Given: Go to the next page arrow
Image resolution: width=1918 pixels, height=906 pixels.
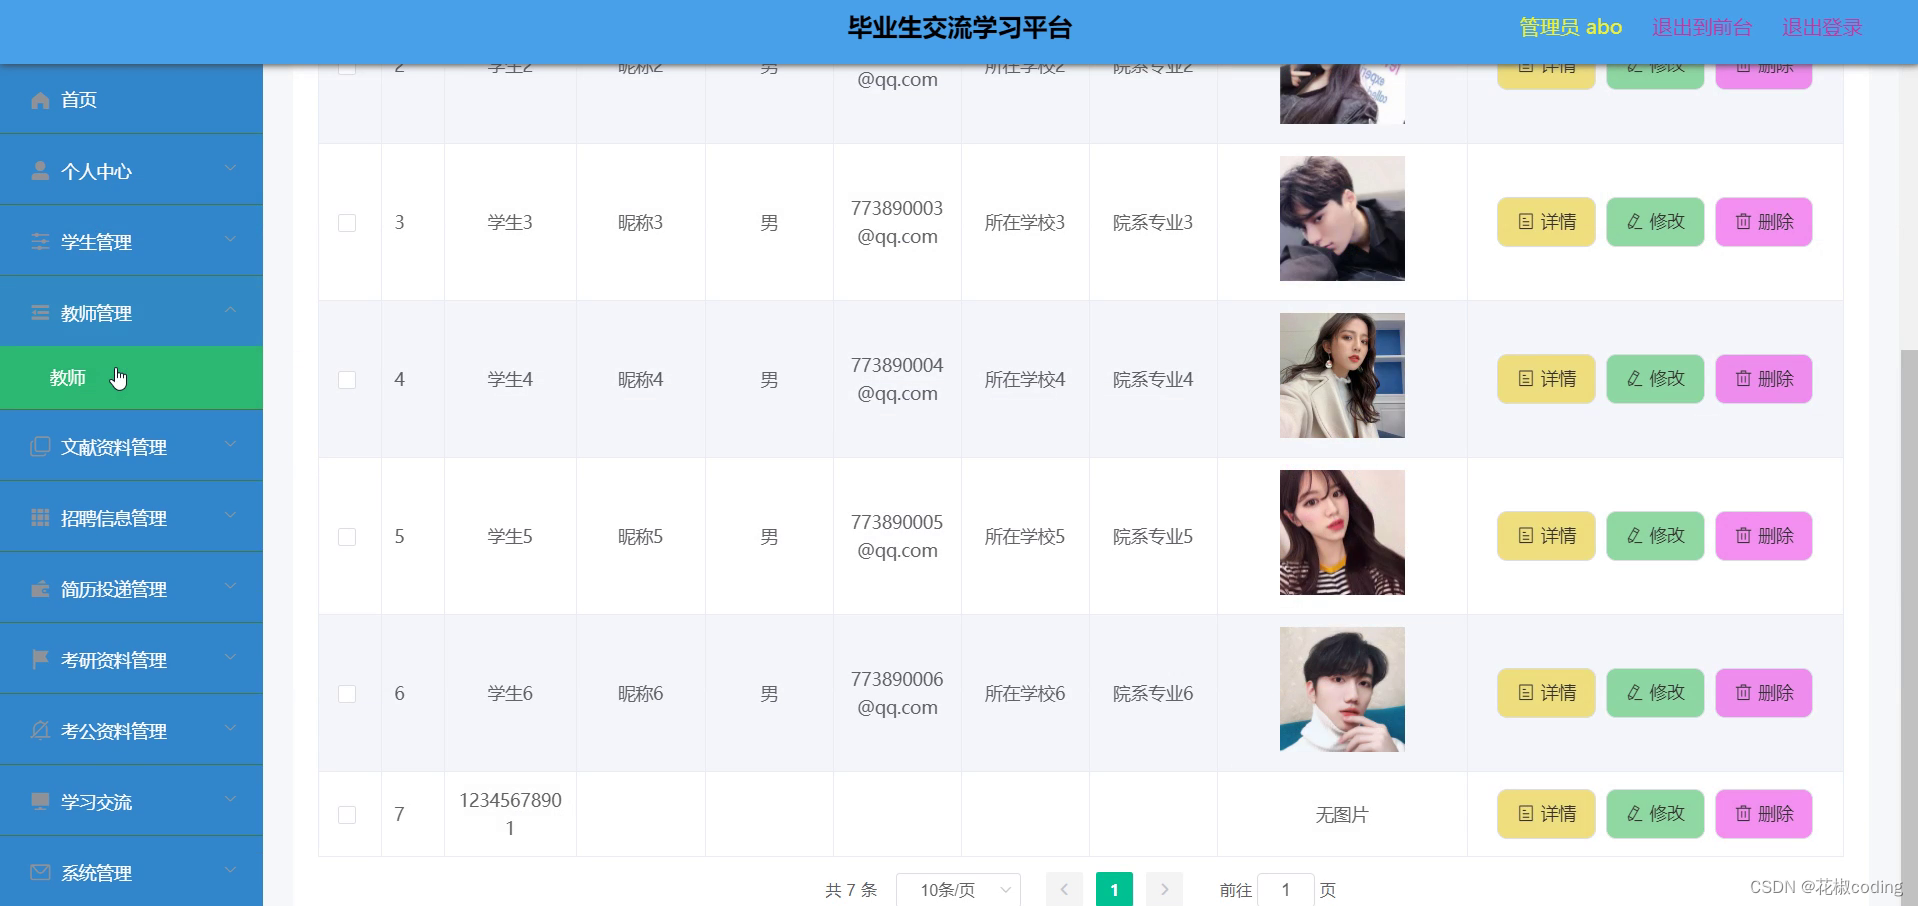Looking at the screenshot, I should coord(1164,889).
